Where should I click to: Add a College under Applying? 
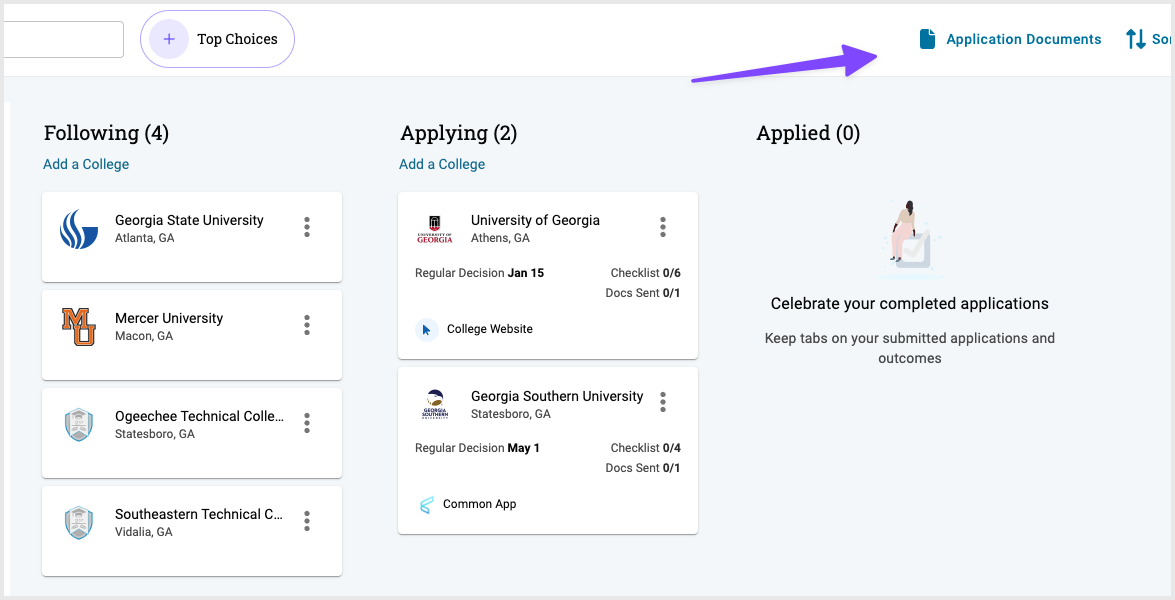point(442,164)
